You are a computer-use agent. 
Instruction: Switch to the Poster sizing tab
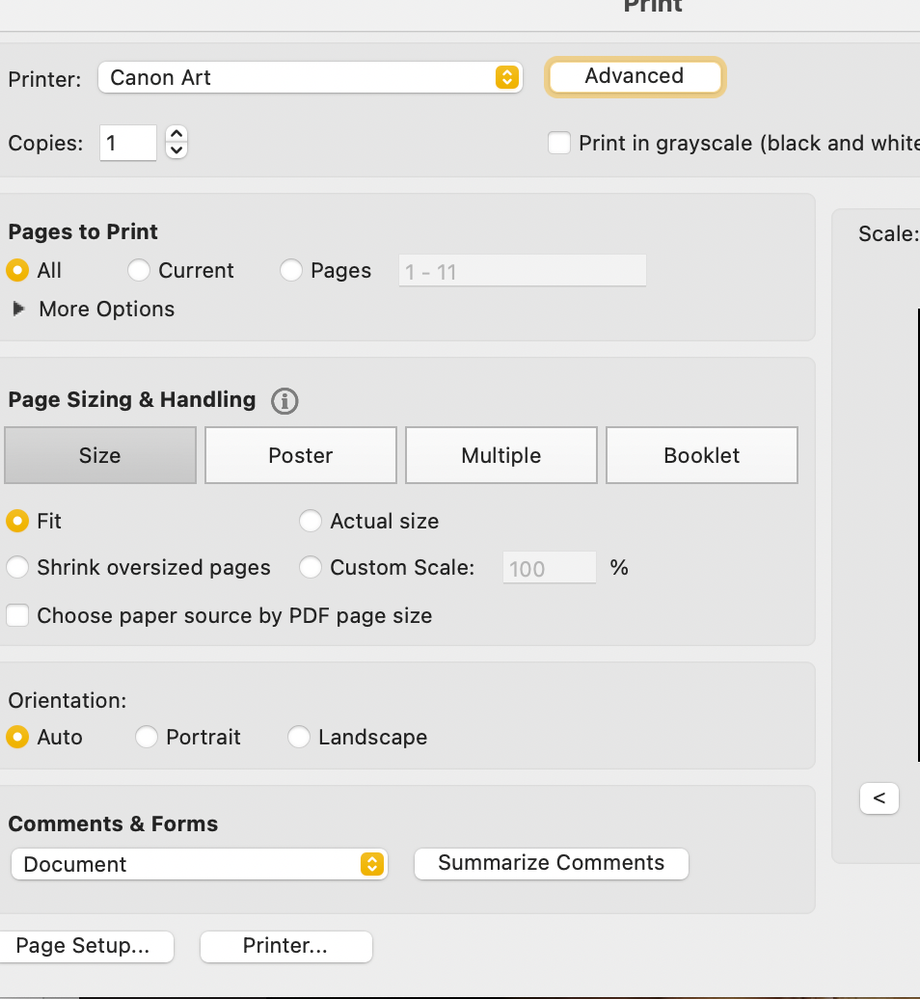pyautogui.click(x=301, y=455)
